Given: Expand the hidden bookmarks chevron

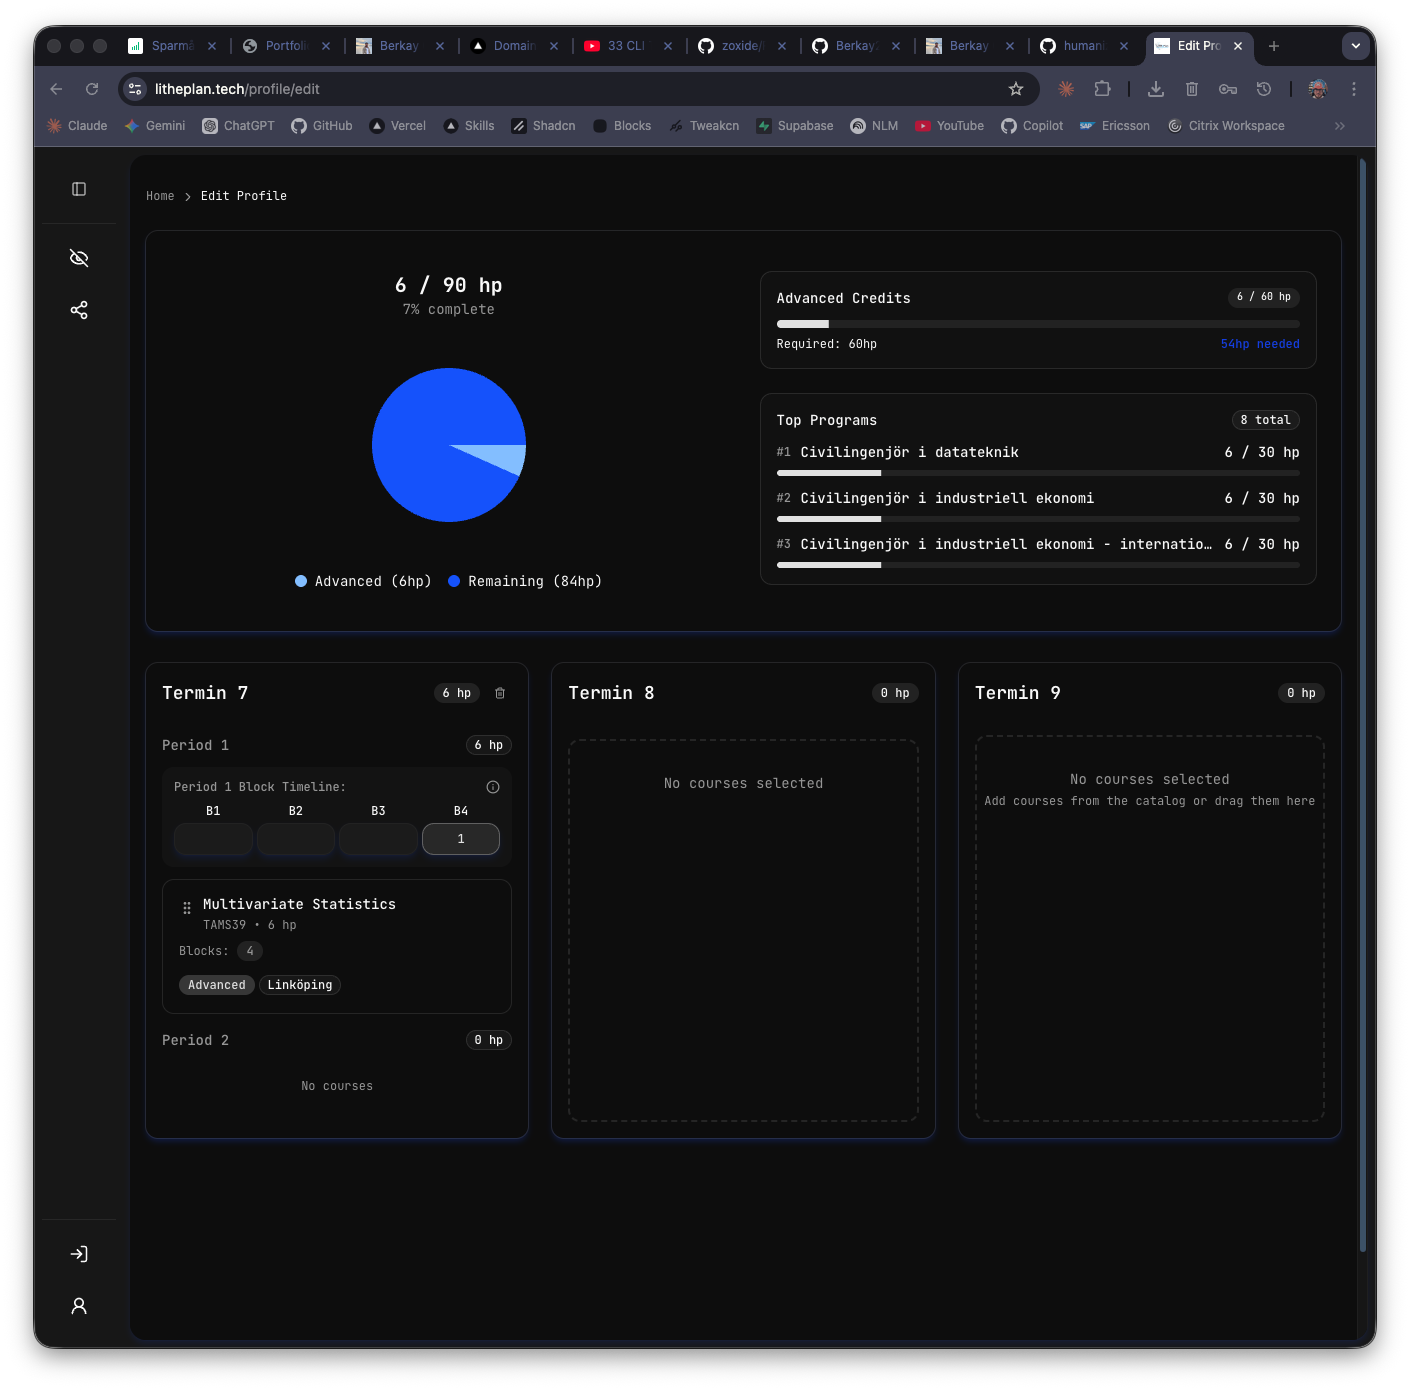Looking at the screenshot, I should click(1339, 125).
